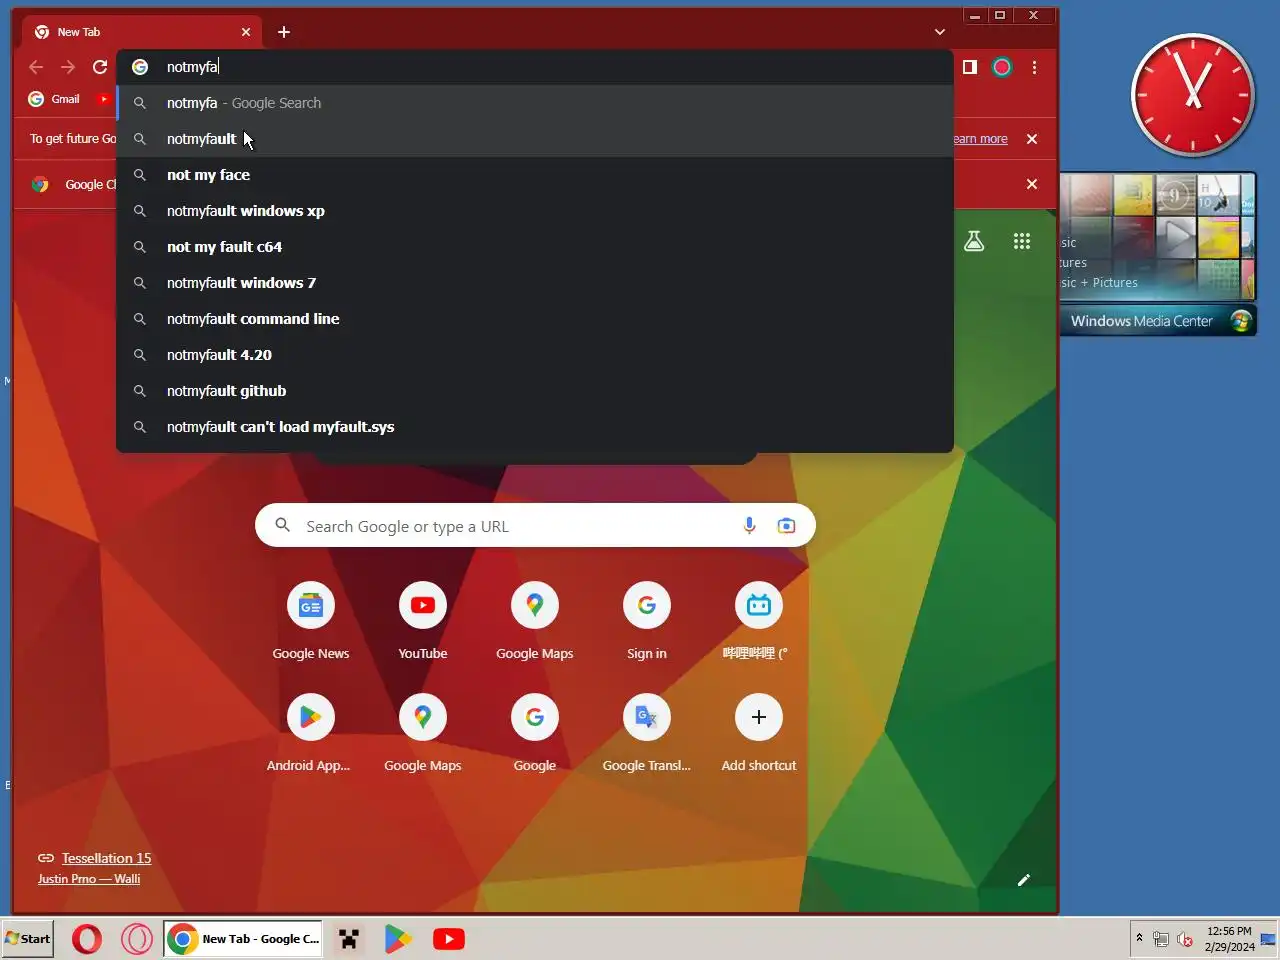Open a new tab with the plus button

pyautogui.click(x=284, y=32)
